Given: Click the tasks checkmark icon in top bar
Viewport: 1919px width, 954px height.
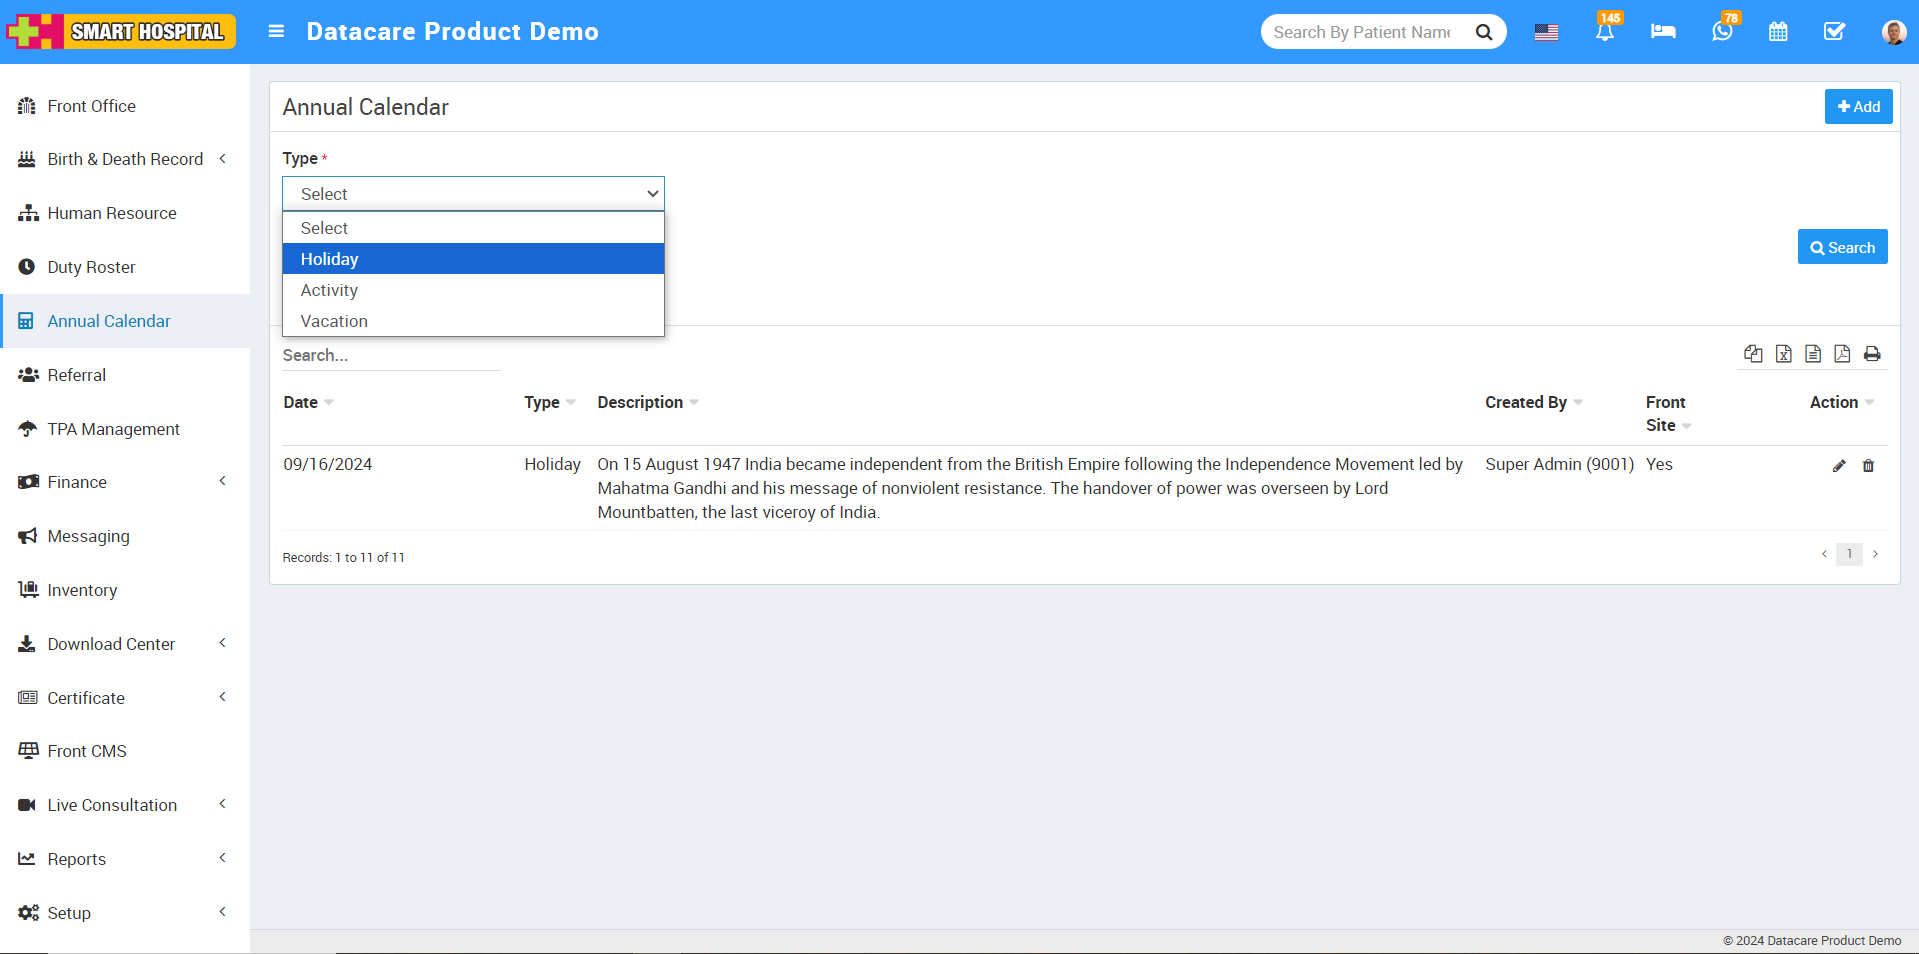Looking at the screenshot, I should (x=1834, y=31).
